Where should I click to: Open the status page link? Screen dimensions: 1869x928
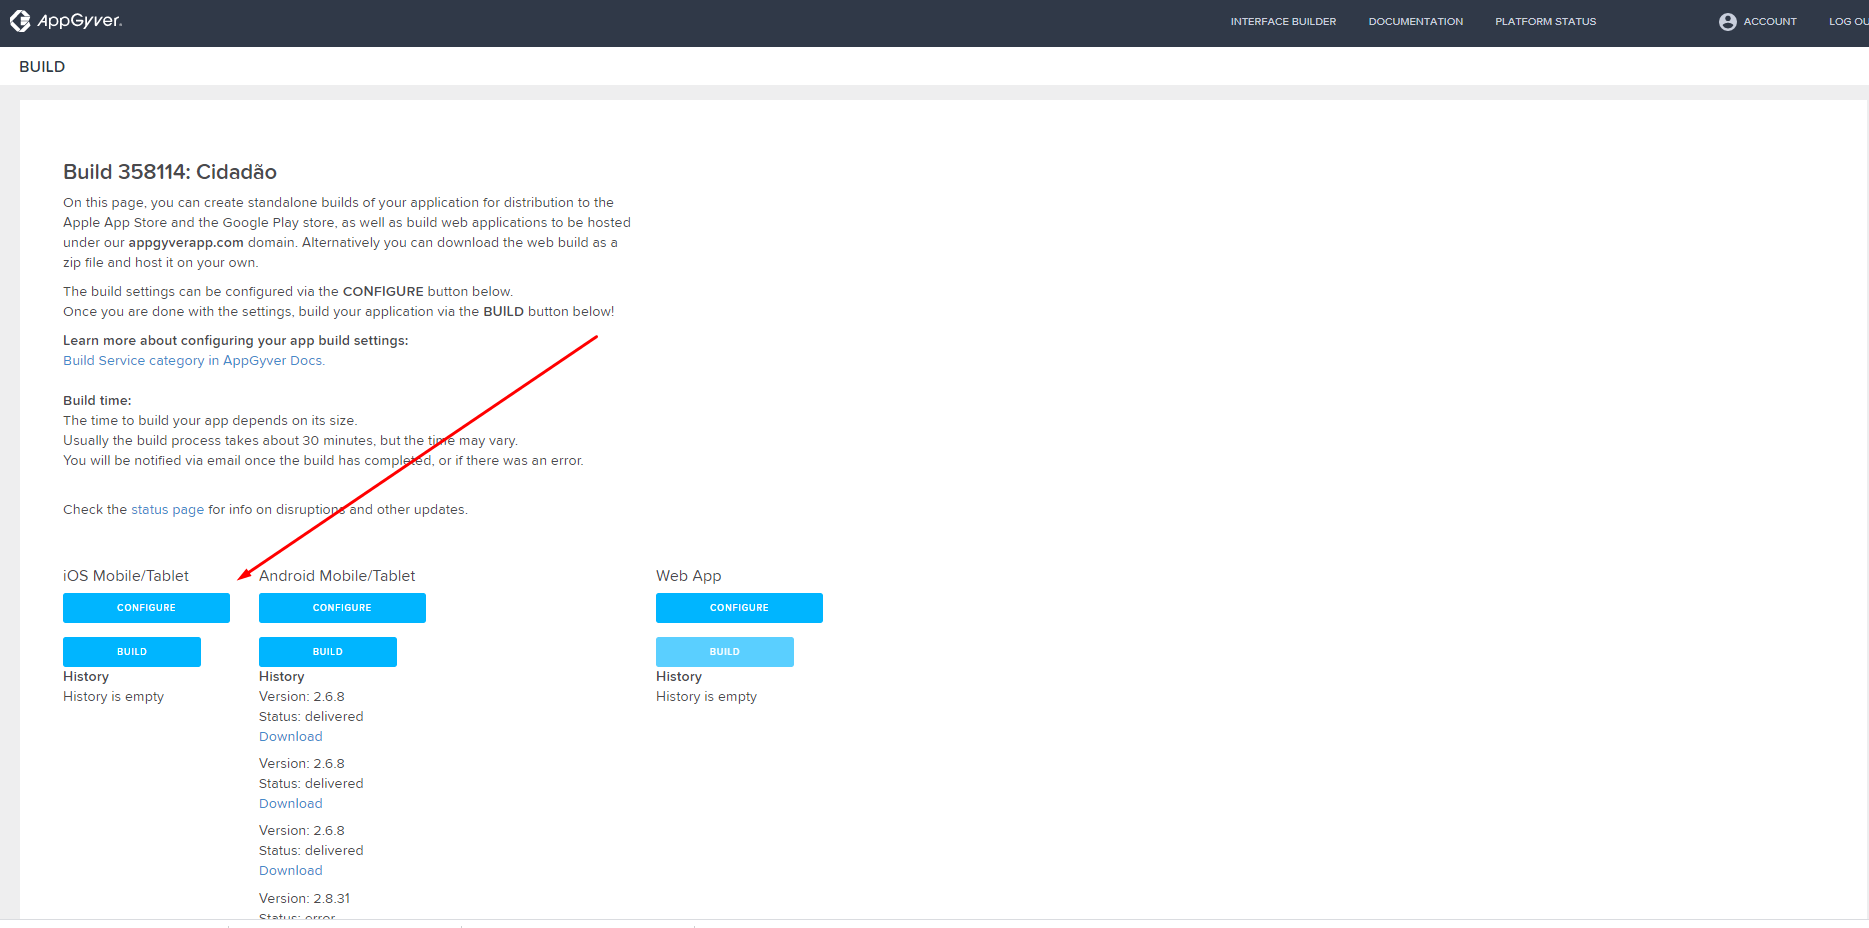pos(167,510)
